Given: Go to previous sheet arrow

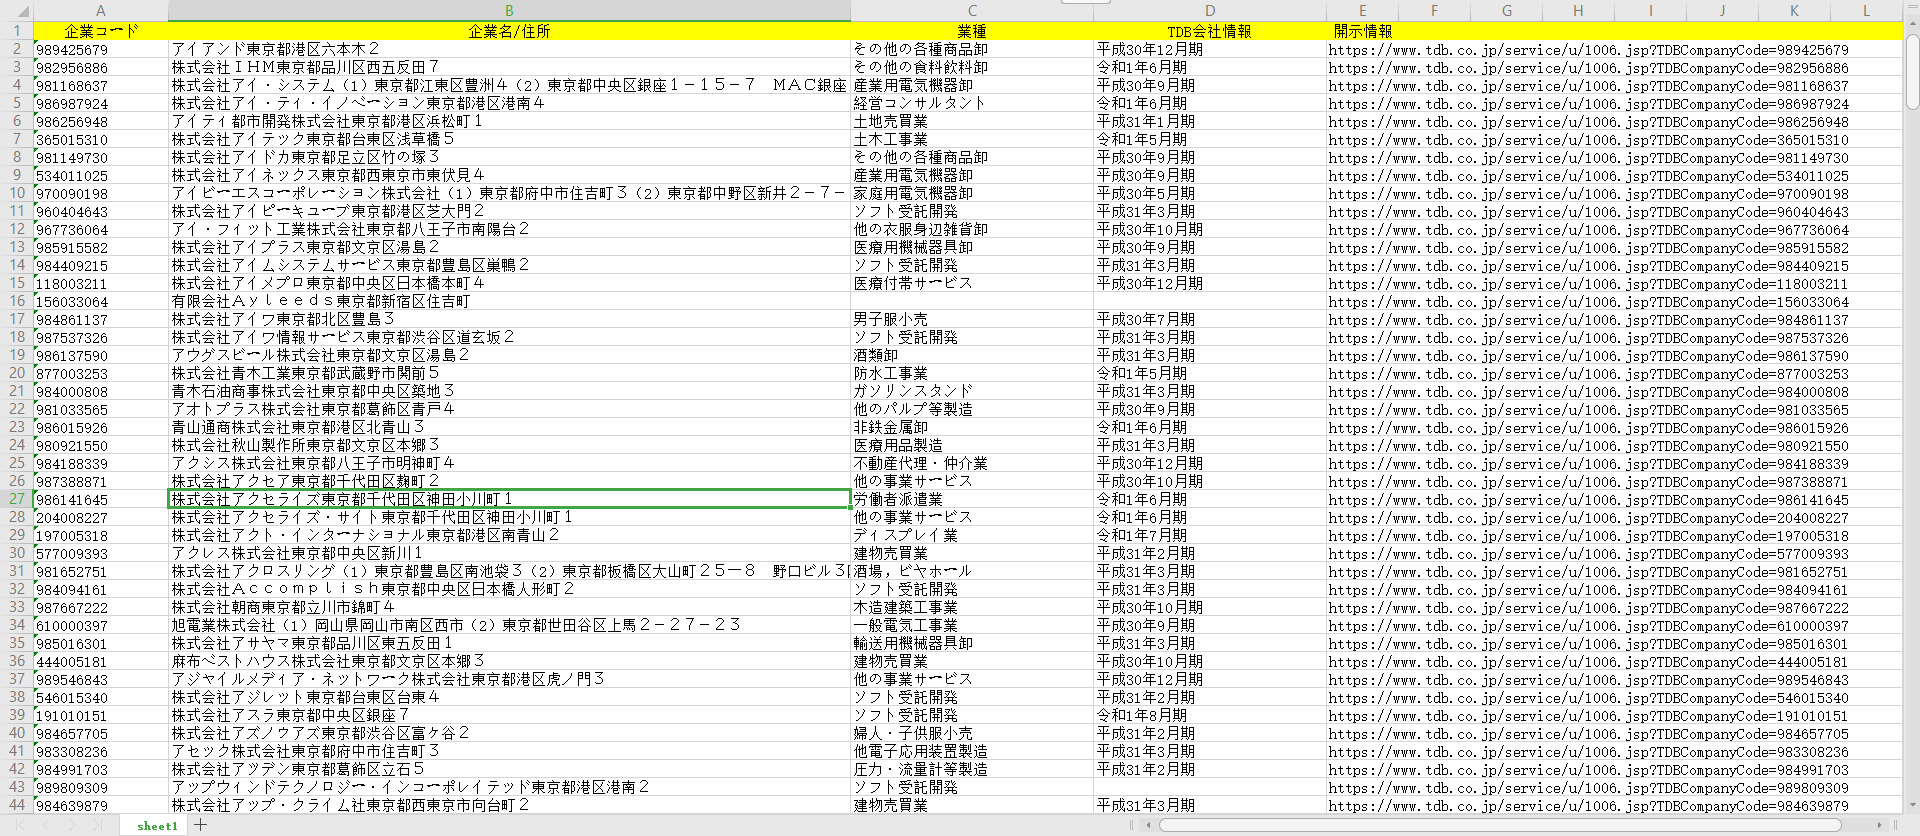Looking at the screenshot, I should pyautogui.click(x=46, y=825).
